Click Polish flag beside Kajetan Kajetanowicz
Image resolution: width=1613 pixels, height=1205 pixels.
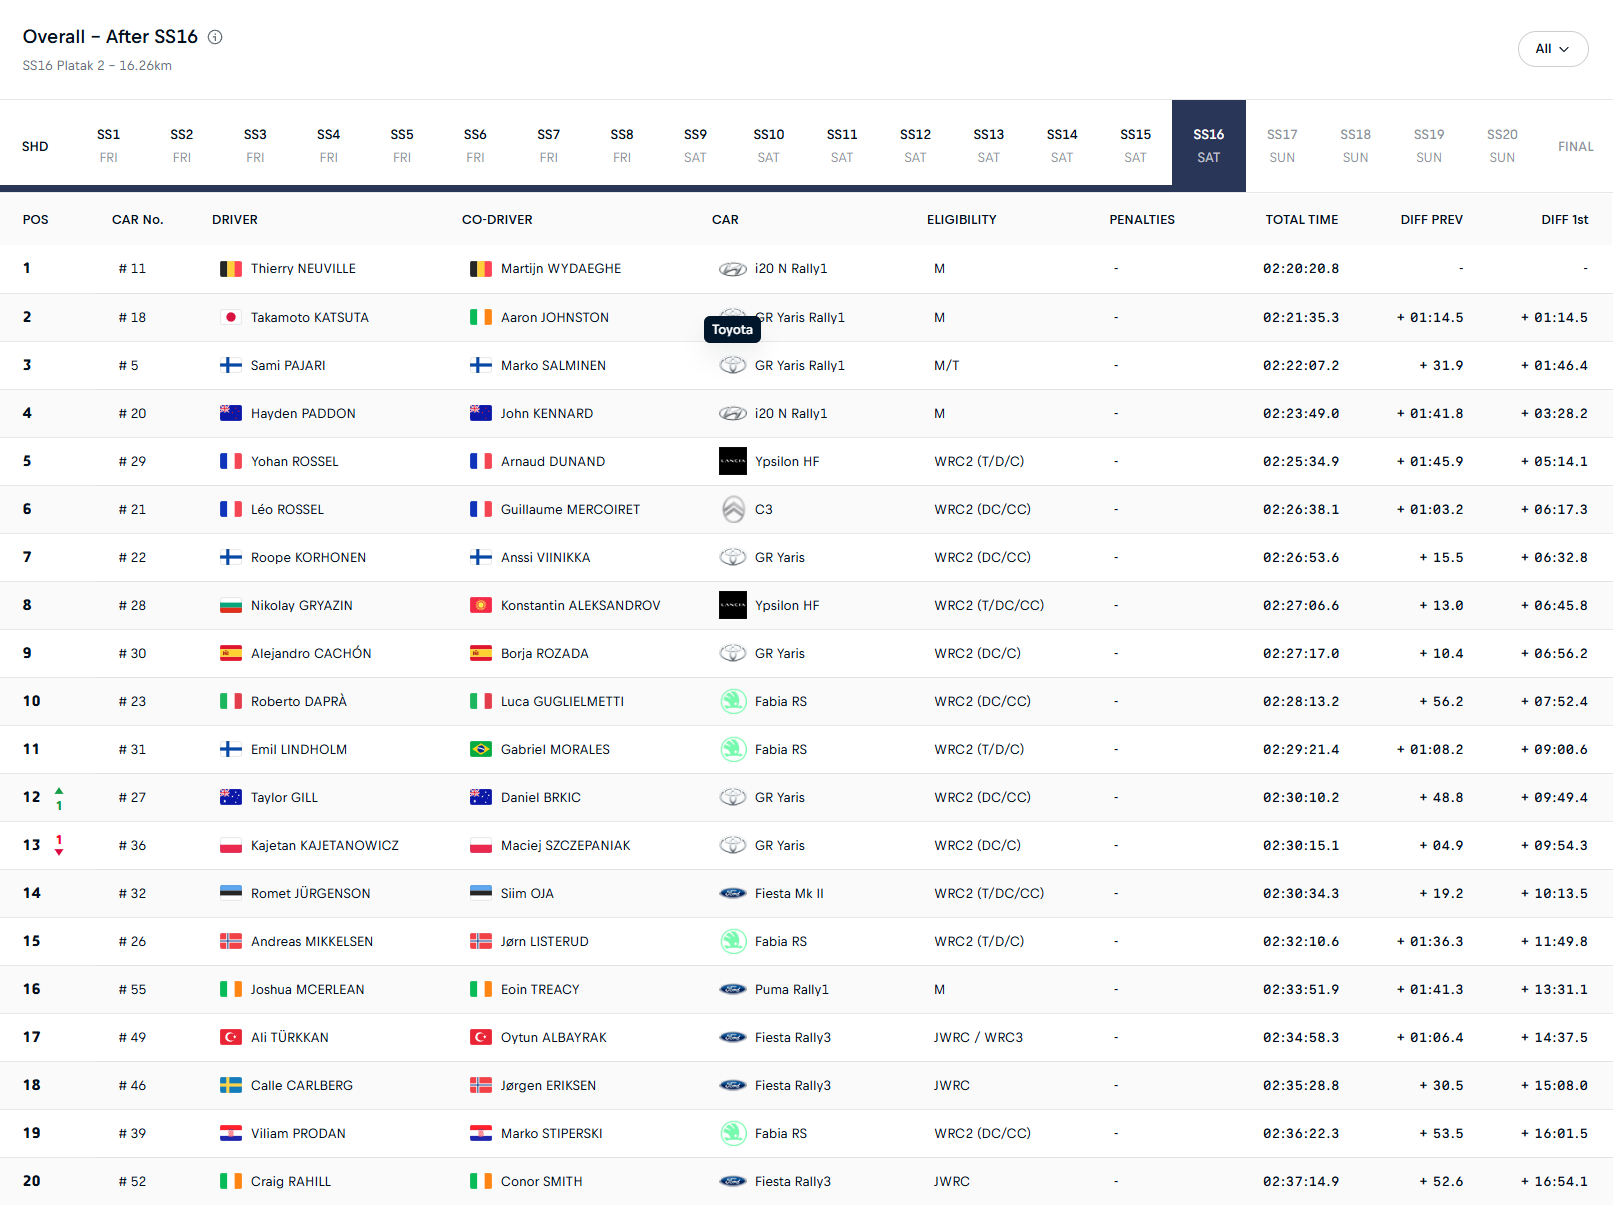[x=231, y=845]
